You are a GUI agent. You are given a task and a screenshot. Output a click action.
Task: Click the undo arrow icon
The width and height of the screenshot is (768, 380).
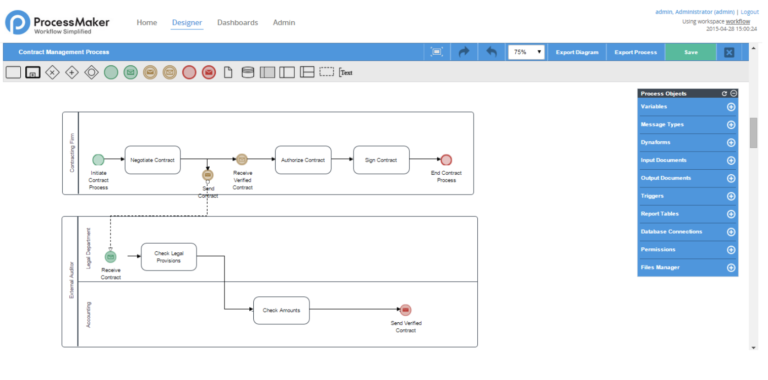pos(491,52)
